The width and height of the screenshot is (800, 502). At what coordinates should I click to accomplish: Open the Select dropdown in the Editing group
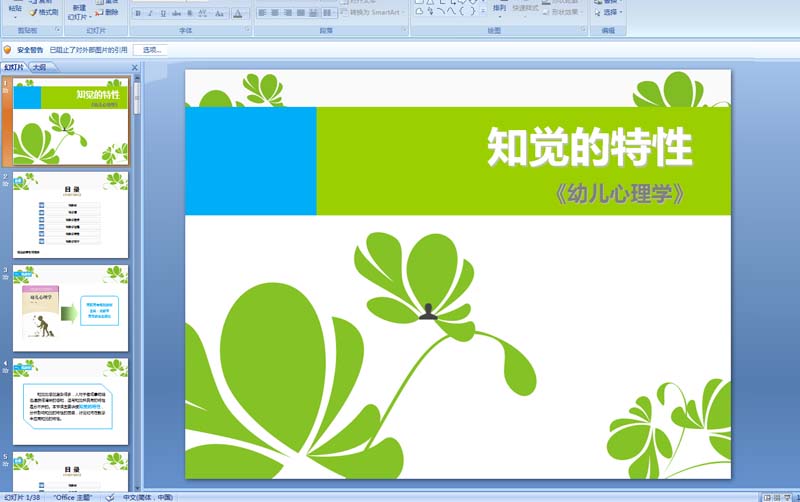[x=608, y=12]
